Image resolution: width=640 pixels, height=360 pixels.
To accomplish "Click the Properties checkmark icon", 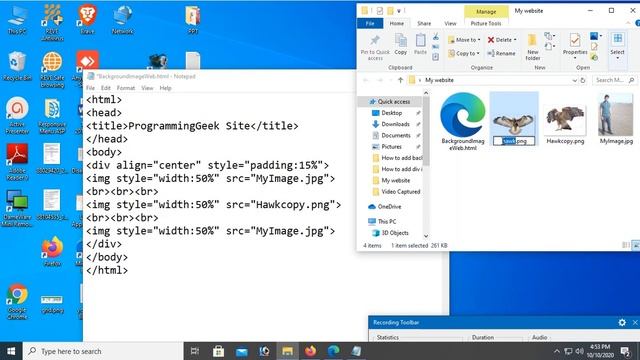I will tap(575, 40).
